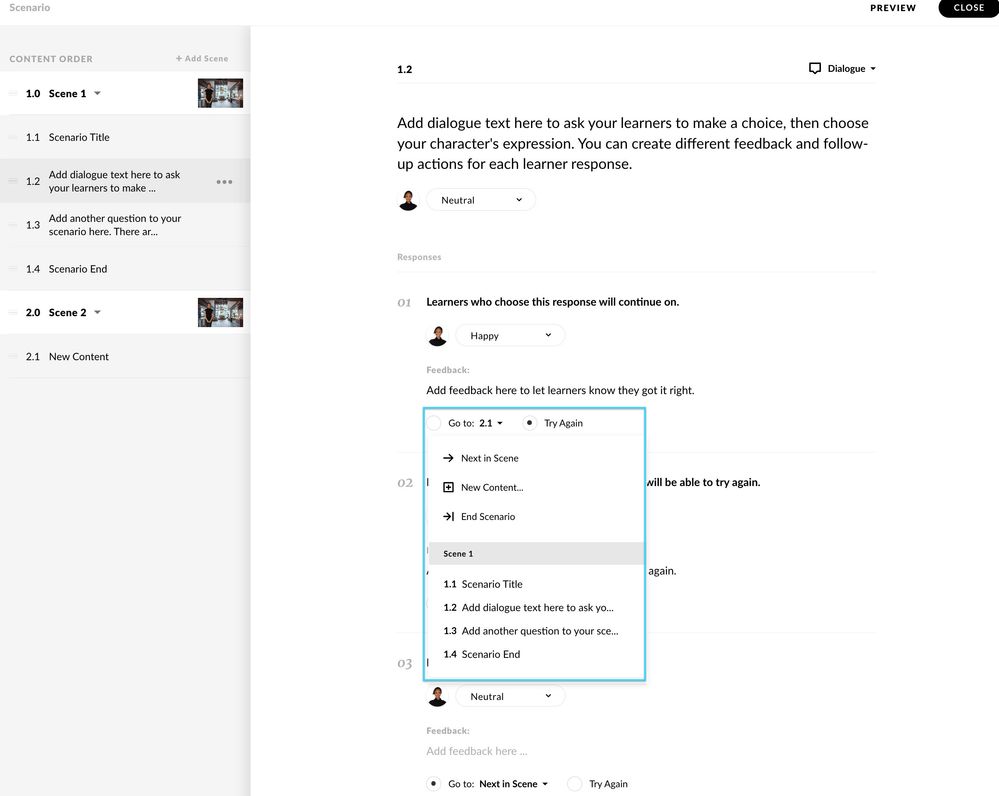Open the Neutral expression dropdown under dialogue text

pyautogui.click(x=480, y=200)
